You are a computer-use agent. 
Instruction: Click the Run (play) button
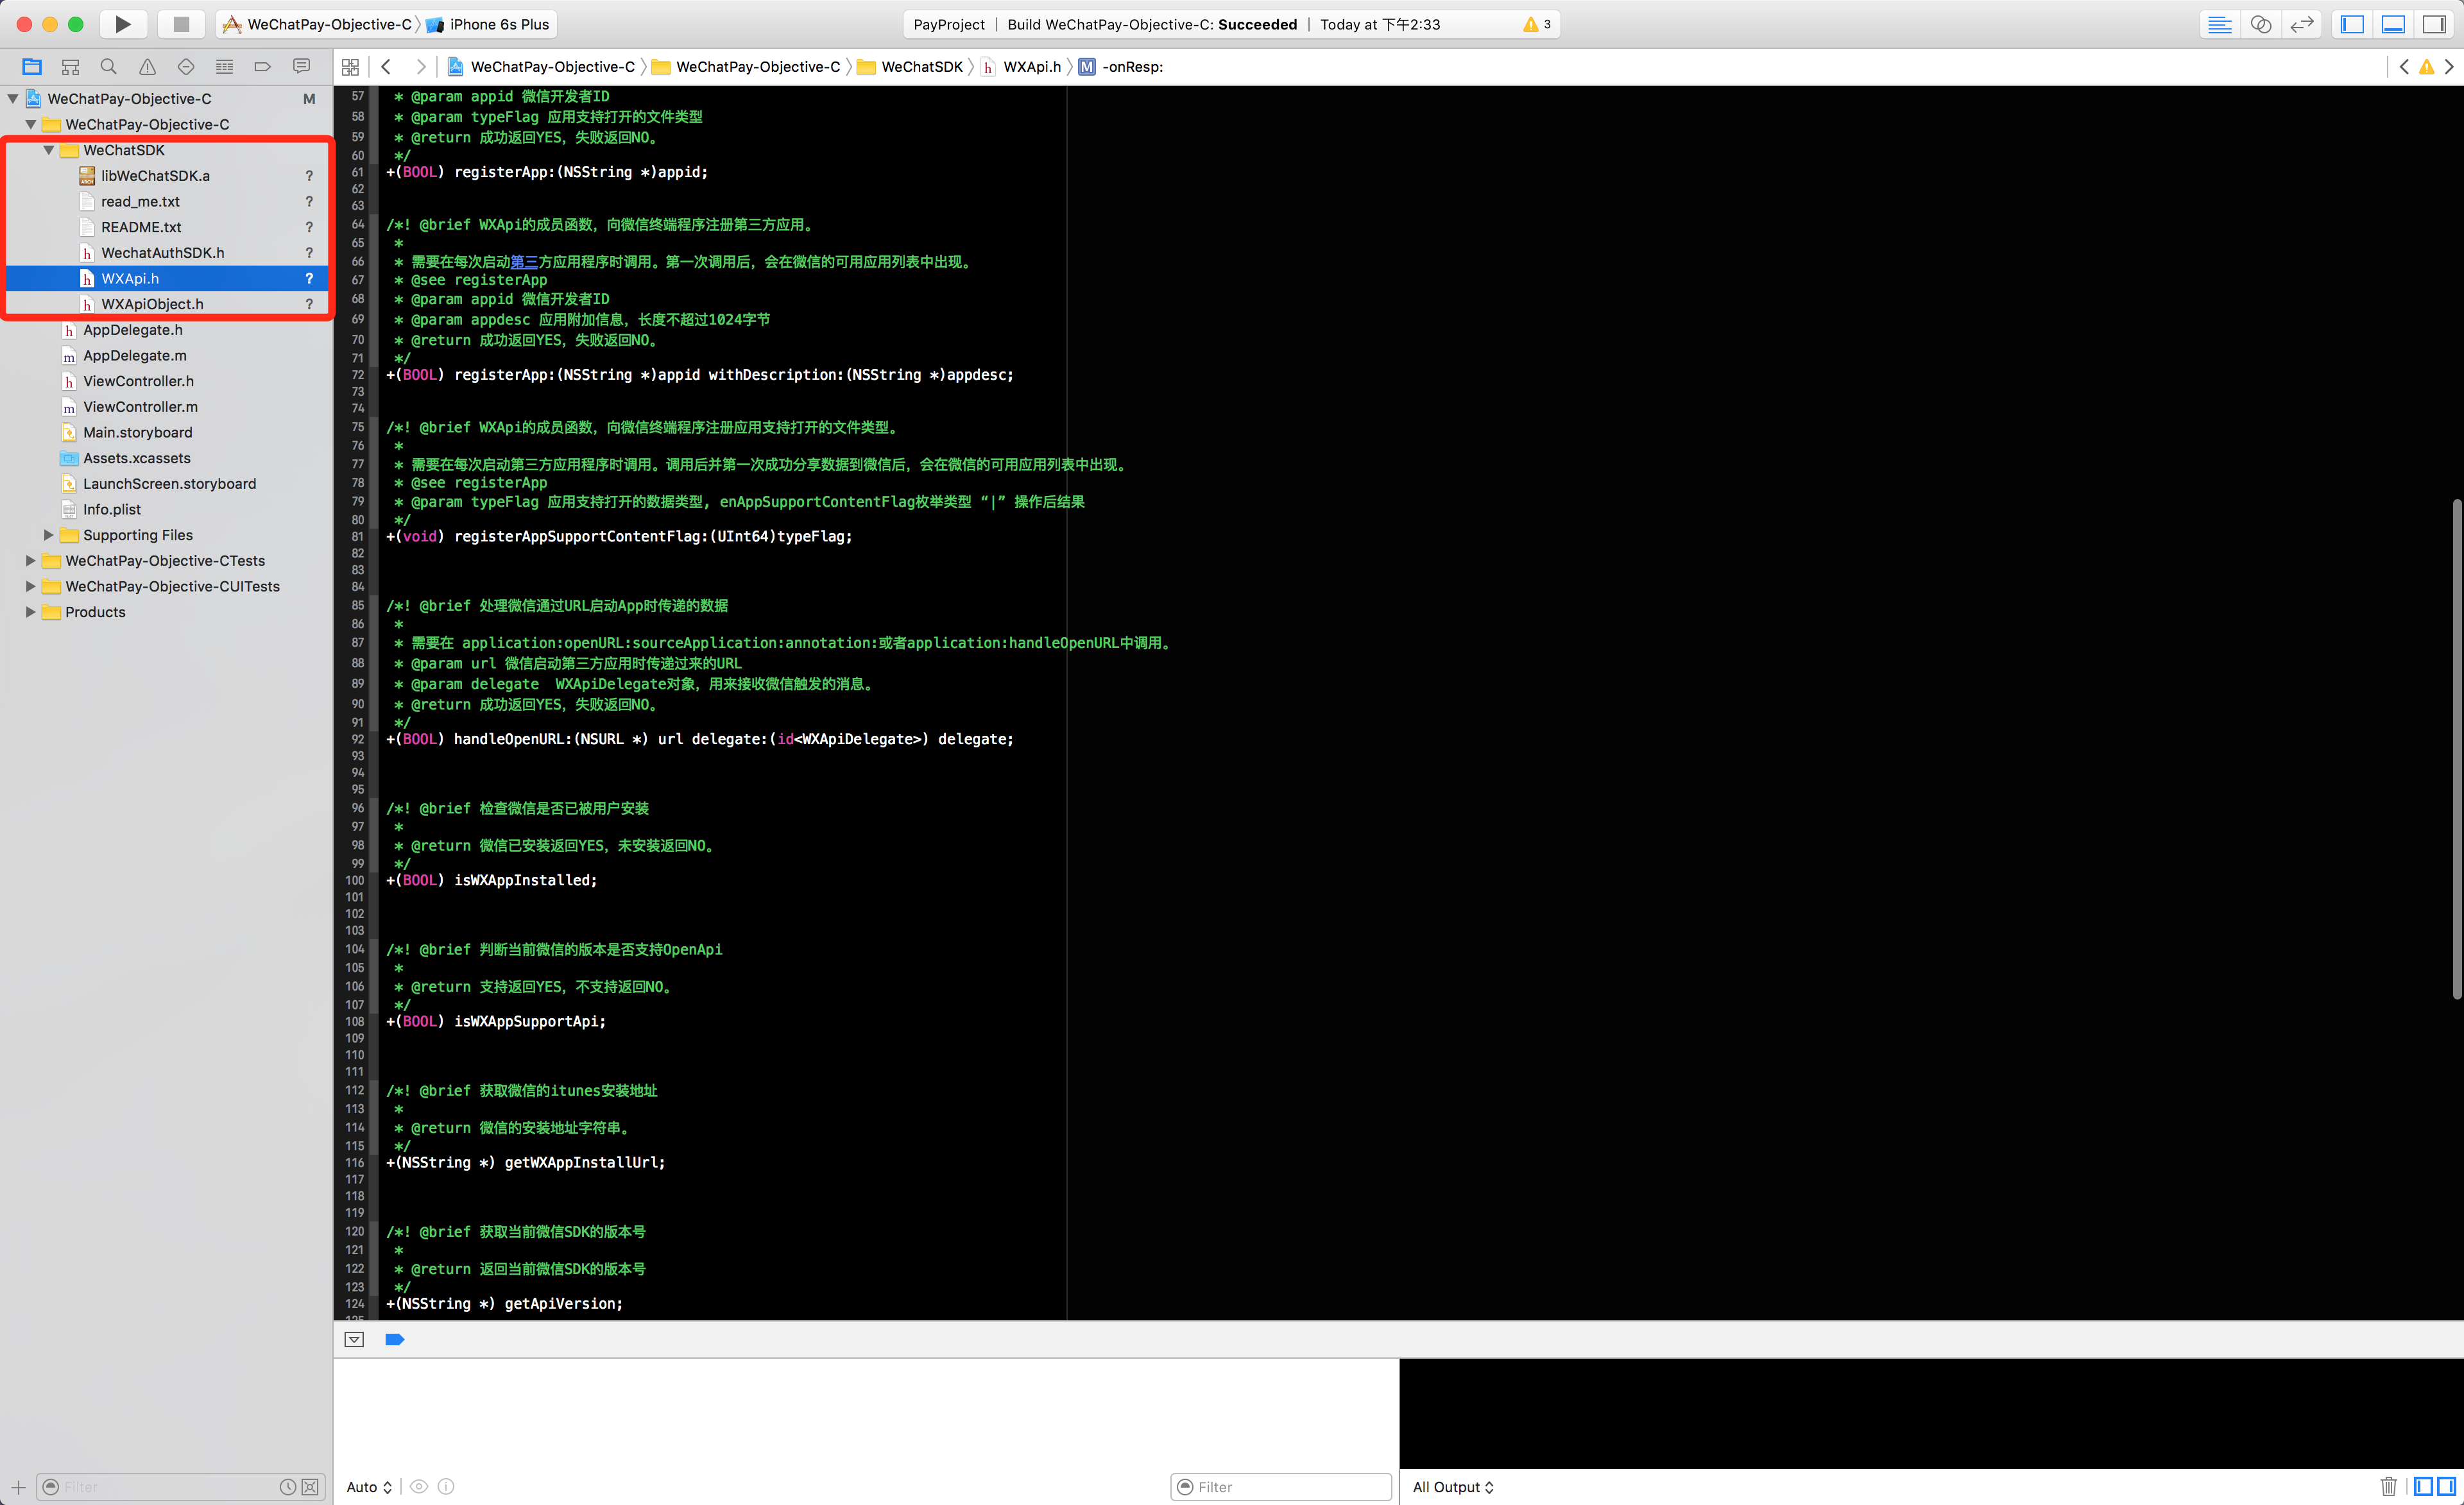(122, 24)
